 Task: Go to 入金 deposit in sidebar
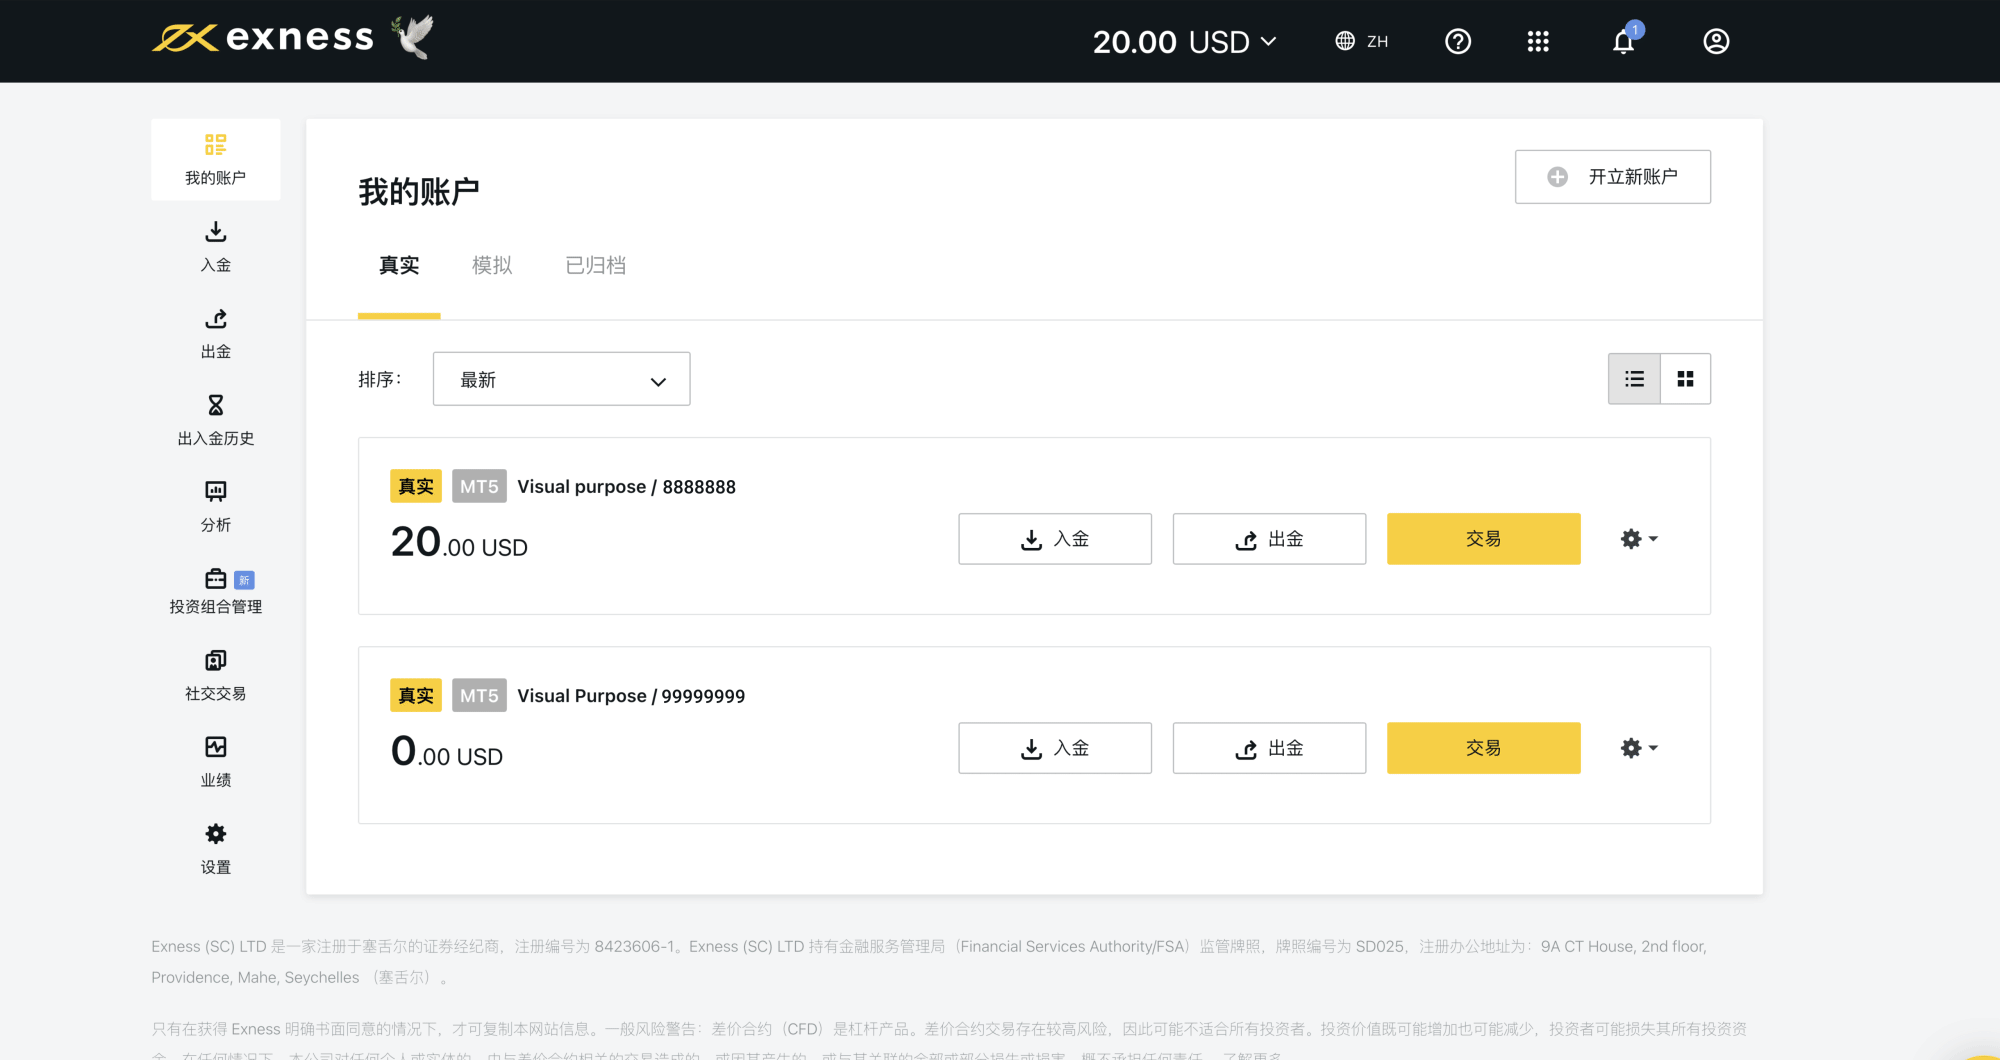[216, 246]
